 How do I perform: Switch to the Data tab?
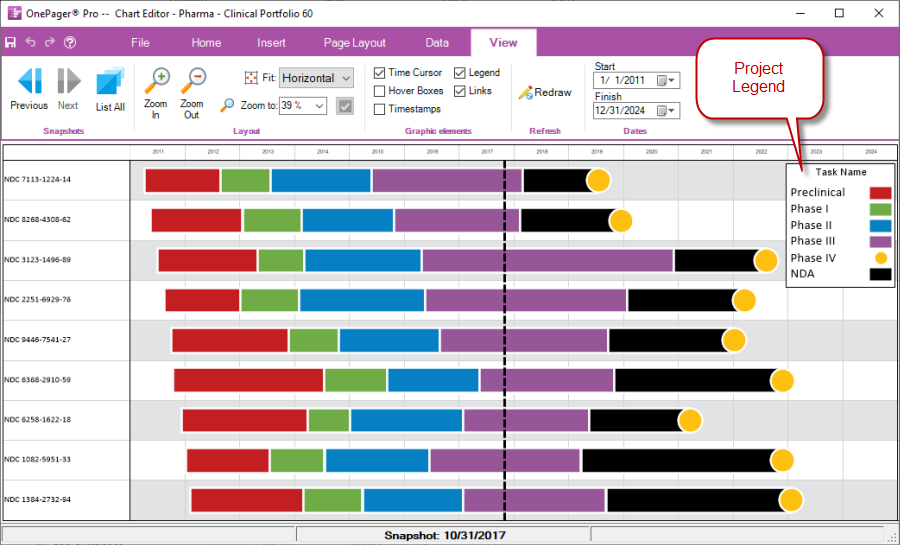click(437, 42)
